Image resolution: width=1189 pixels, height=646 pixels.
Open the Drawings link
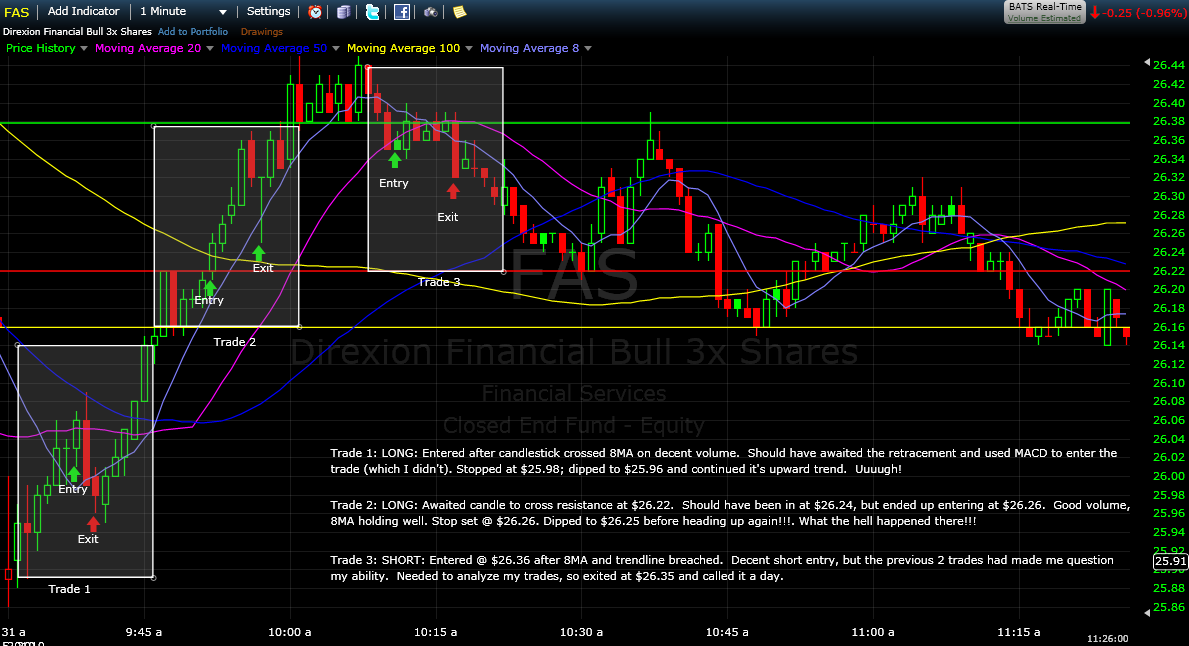coord(262,32)
